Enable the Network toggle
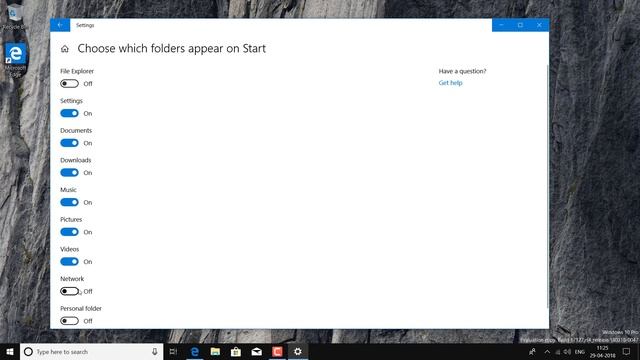This screenshot has height=360, width=640. [x=69, y=291]
